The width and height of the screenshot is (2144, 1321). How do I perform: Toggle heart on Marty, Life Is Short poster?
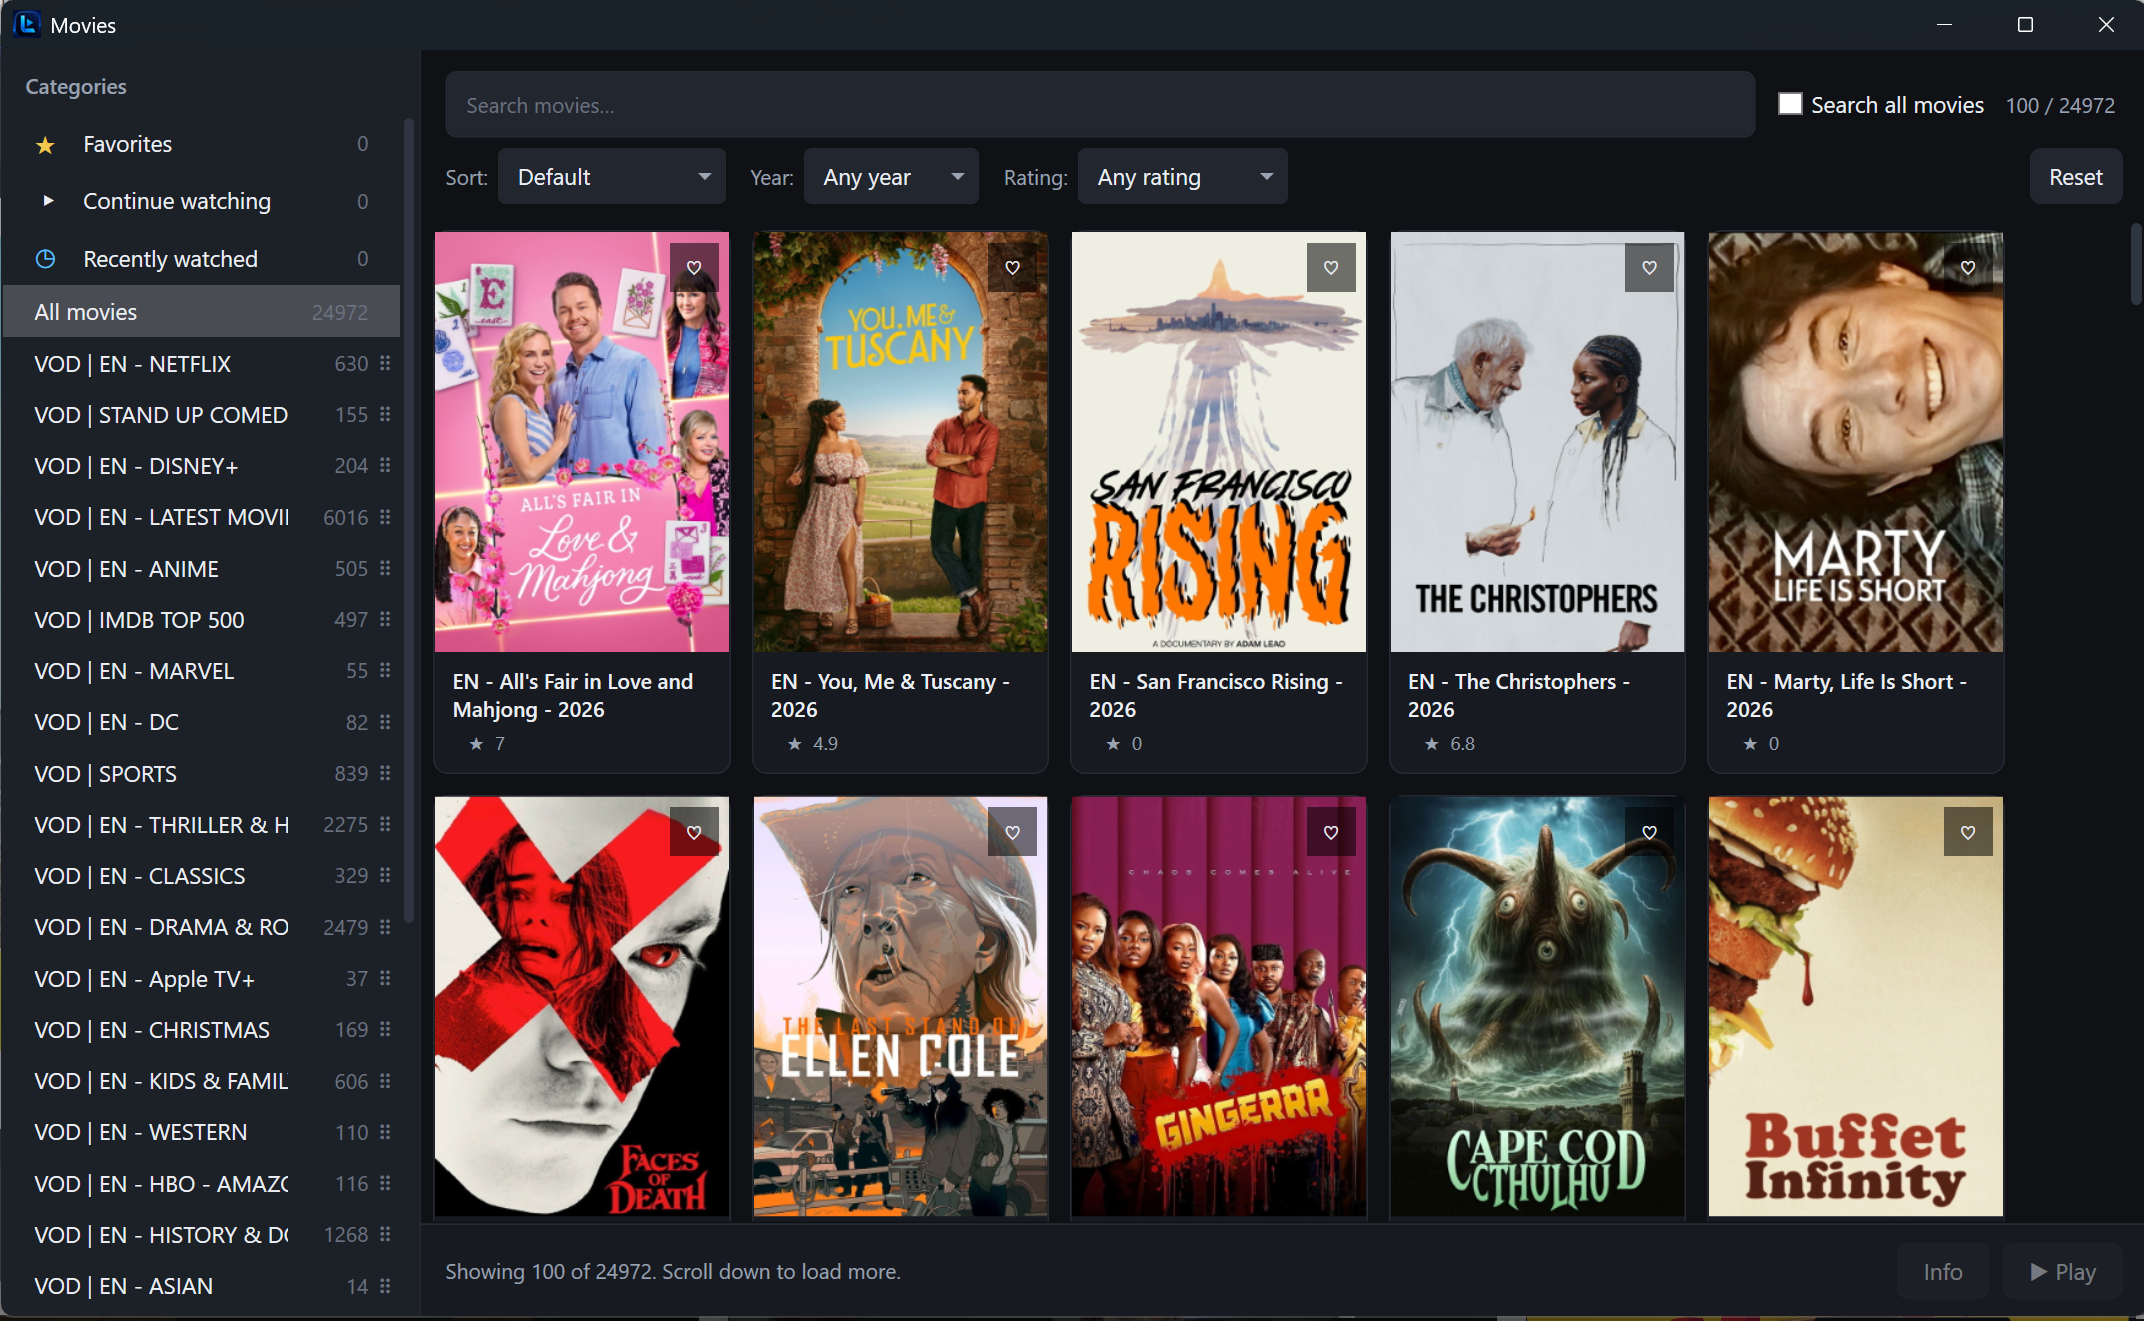pos(1968,267)
